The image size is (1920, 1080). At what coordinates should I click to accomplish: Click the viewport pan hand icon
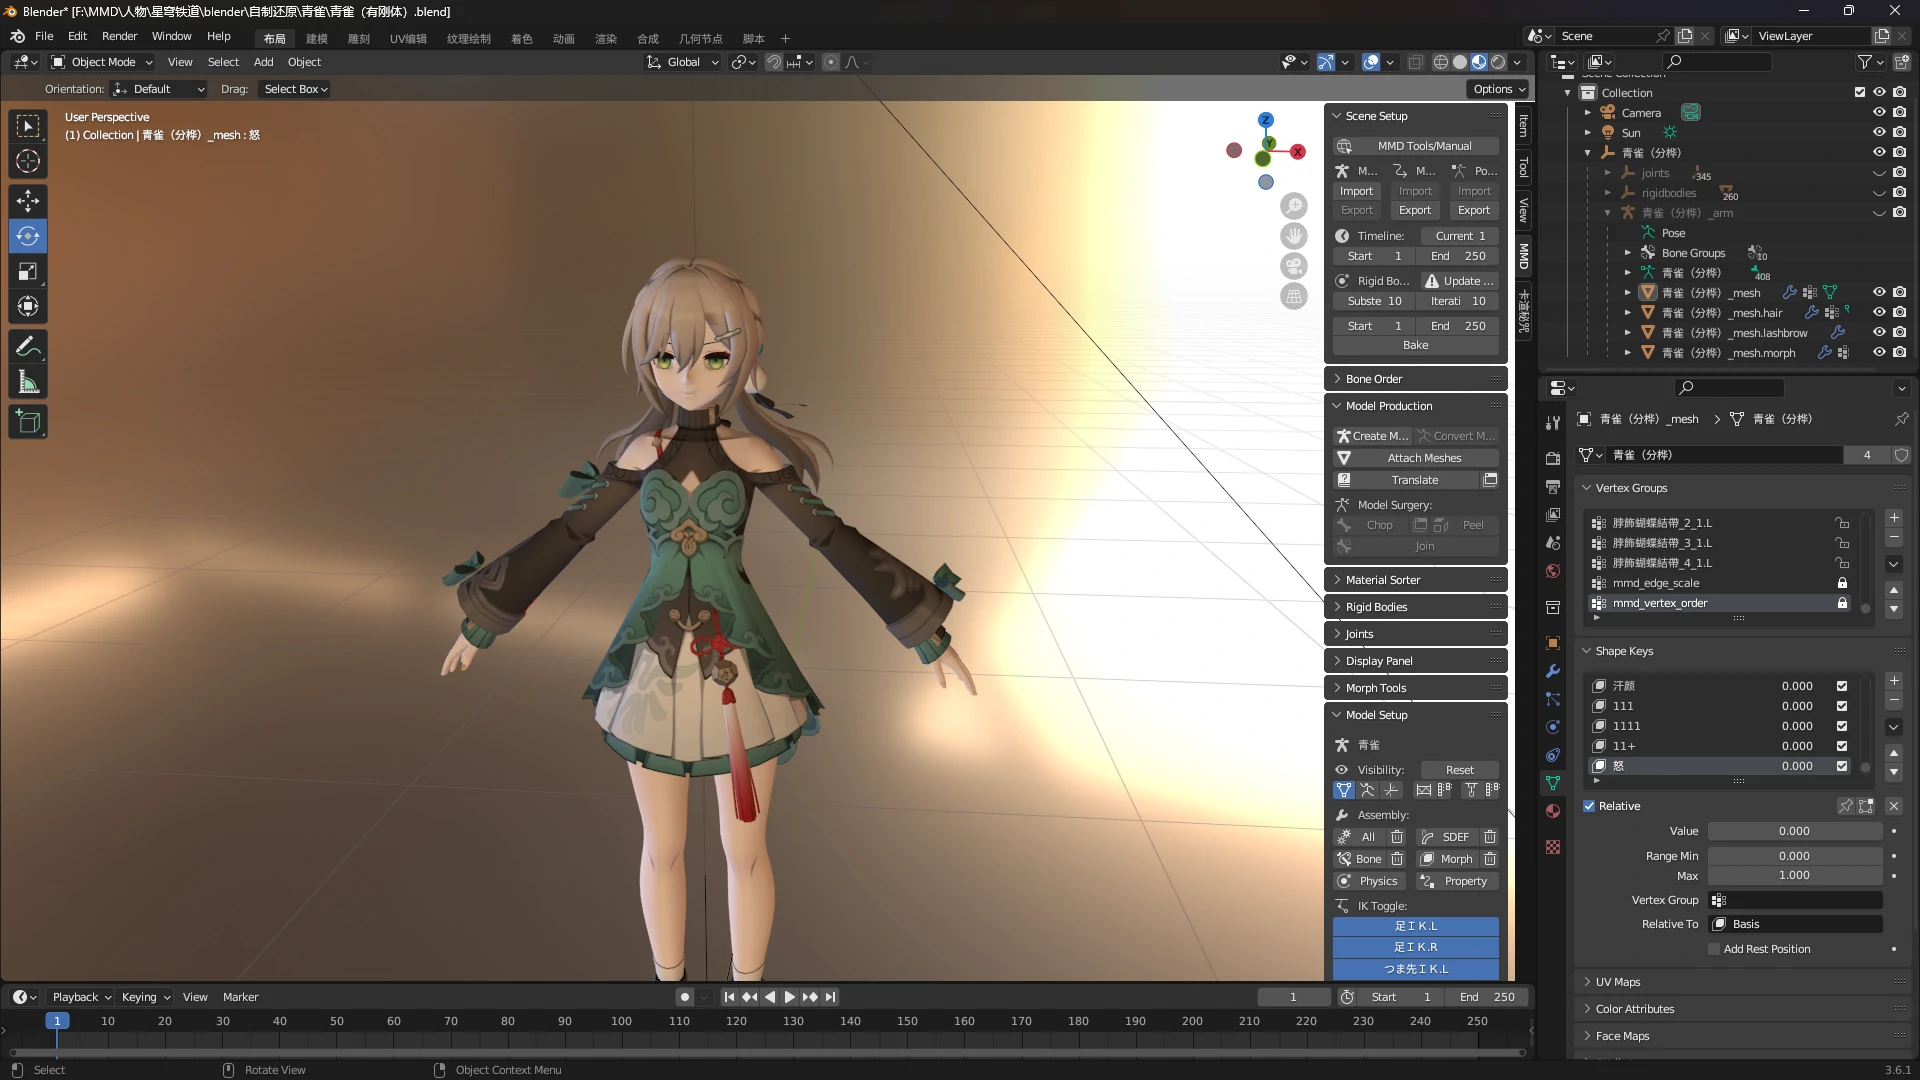1294,236
